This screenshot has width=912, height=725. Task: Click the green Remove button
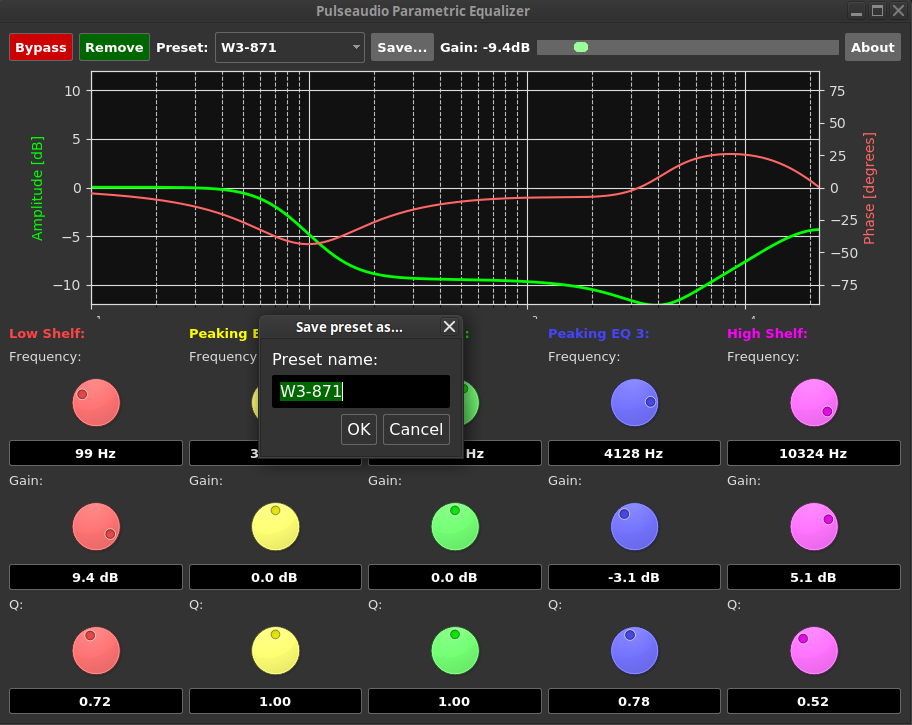click(114, 47)
